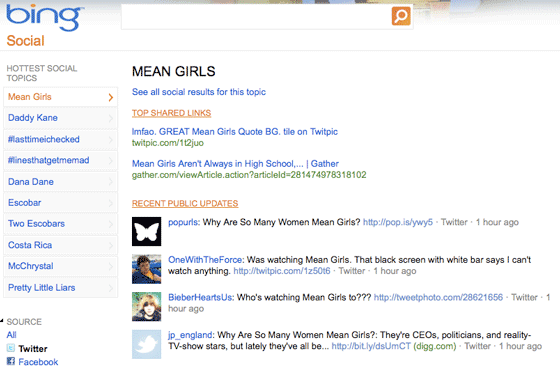Select the #linesthatgetmemad topic
The image size is (560, 376).
click(60, 160)
